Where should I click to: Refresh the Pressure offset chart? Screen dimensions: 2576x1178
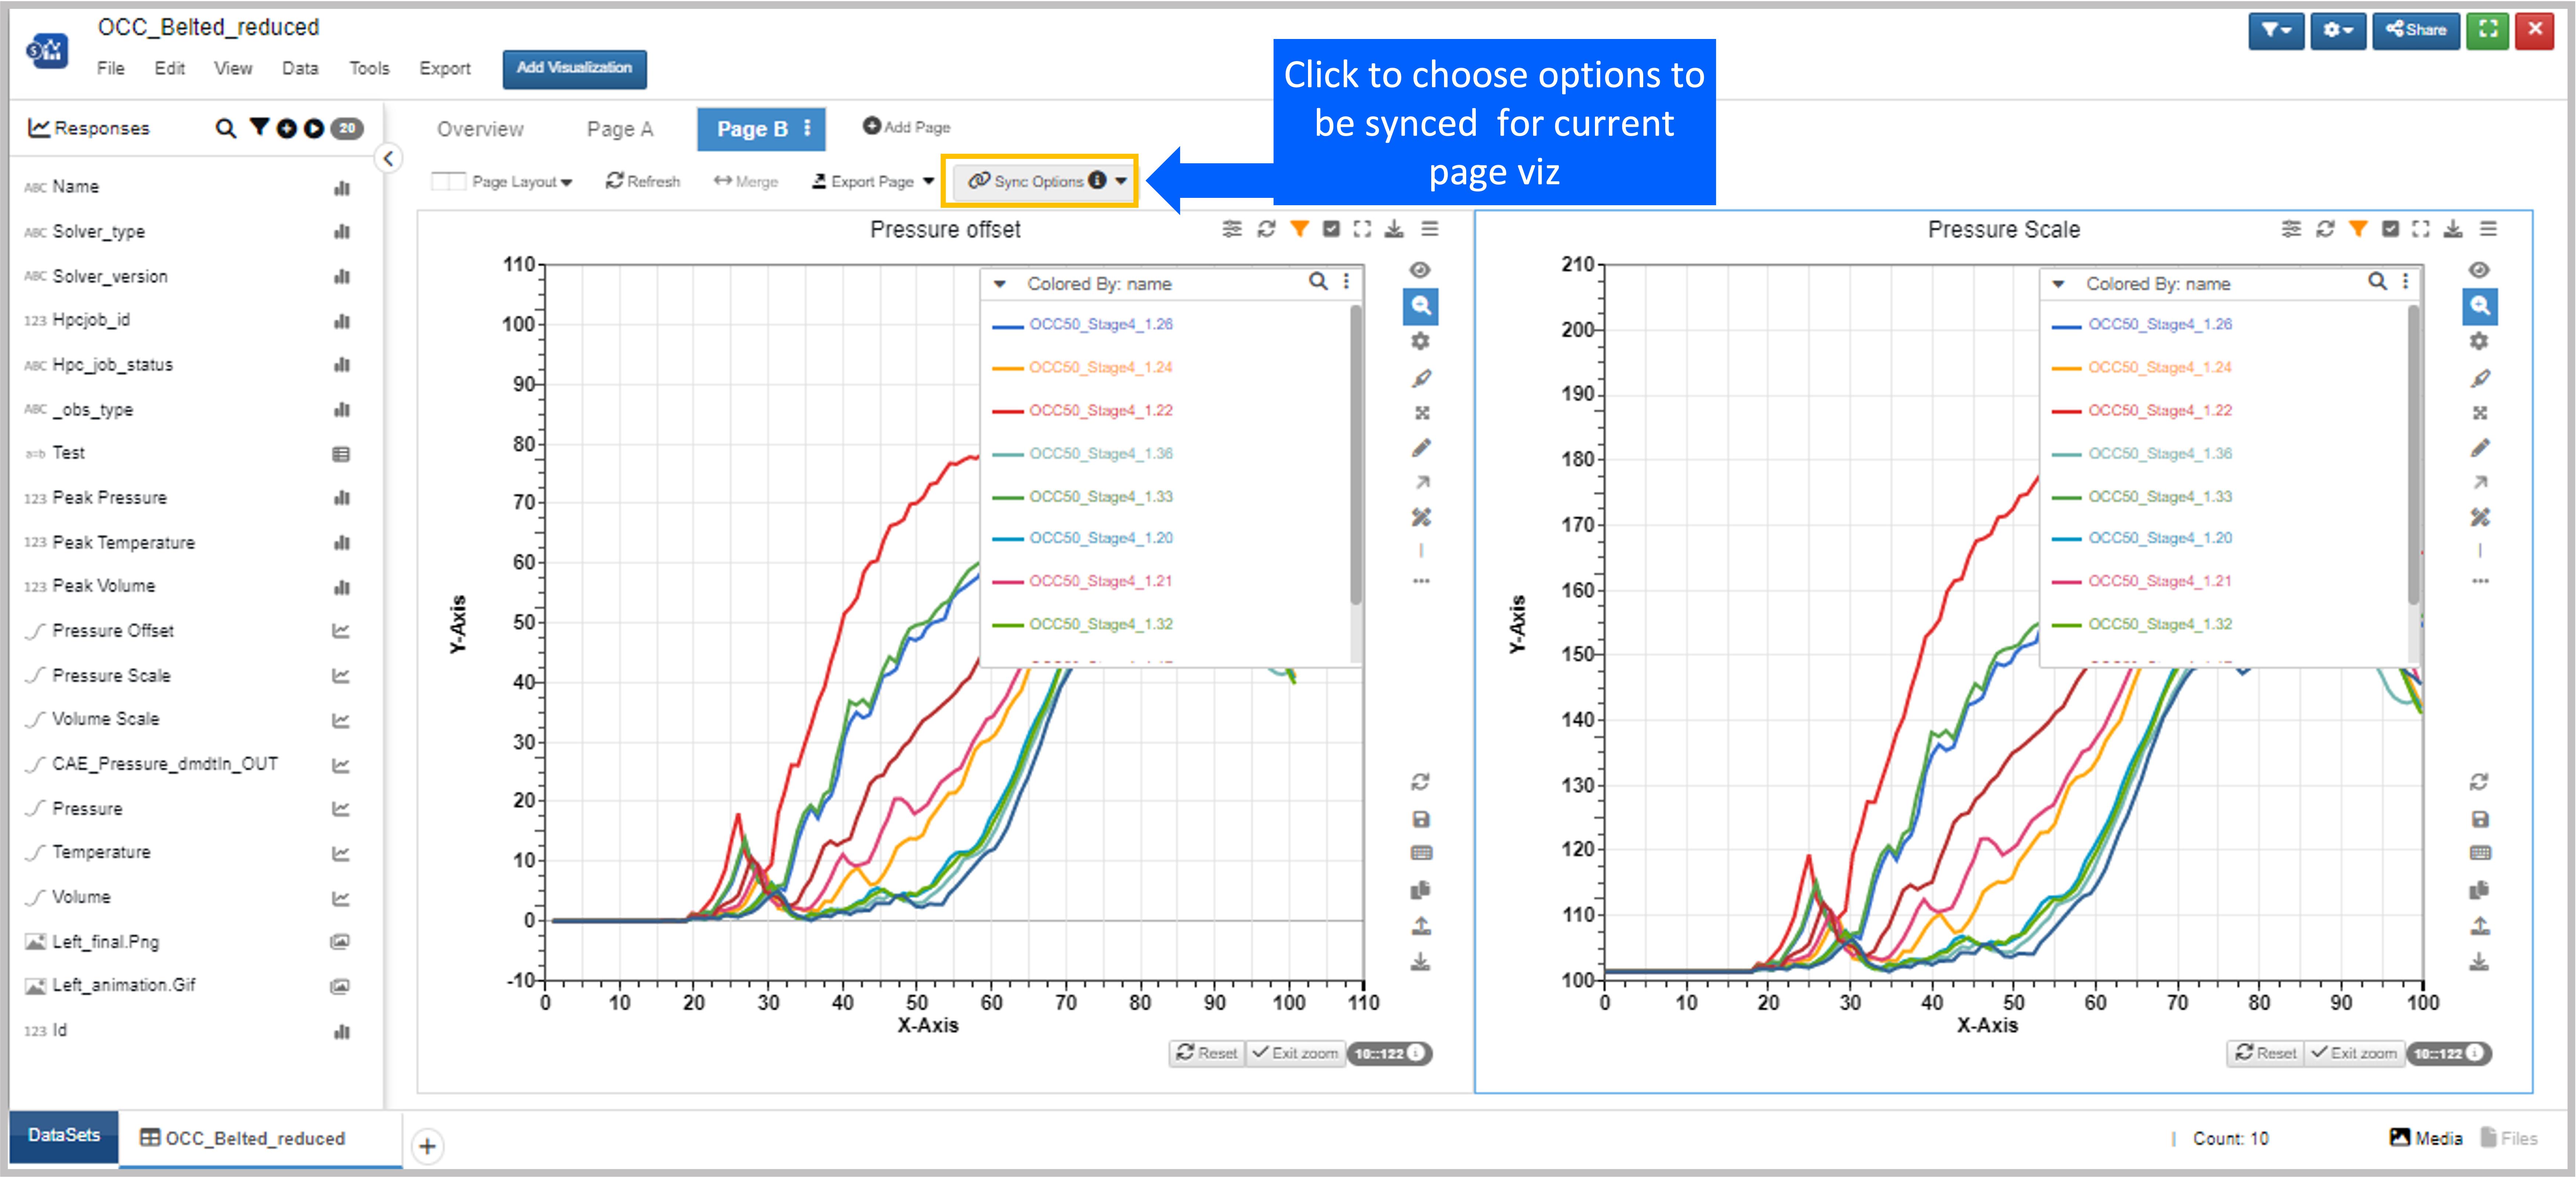[x=1266, y=229]
